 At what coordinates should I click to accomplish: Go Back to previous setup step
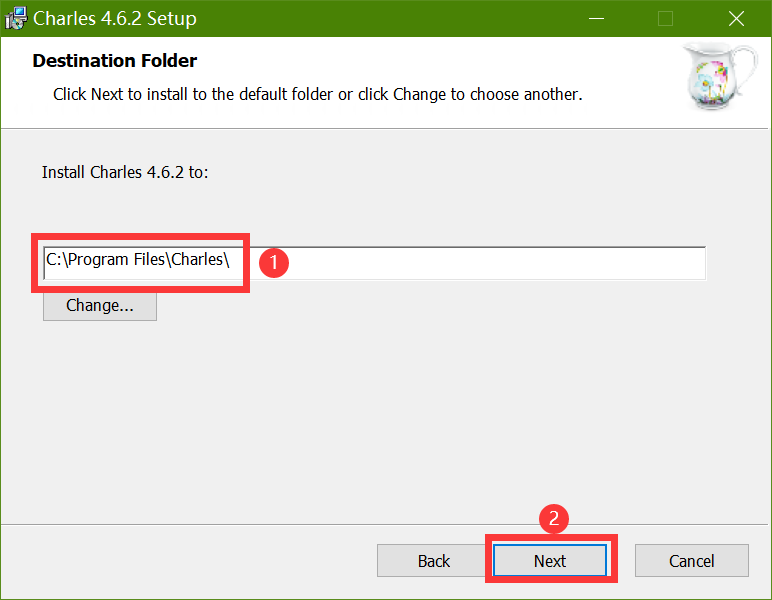click(x=433, y=560)
